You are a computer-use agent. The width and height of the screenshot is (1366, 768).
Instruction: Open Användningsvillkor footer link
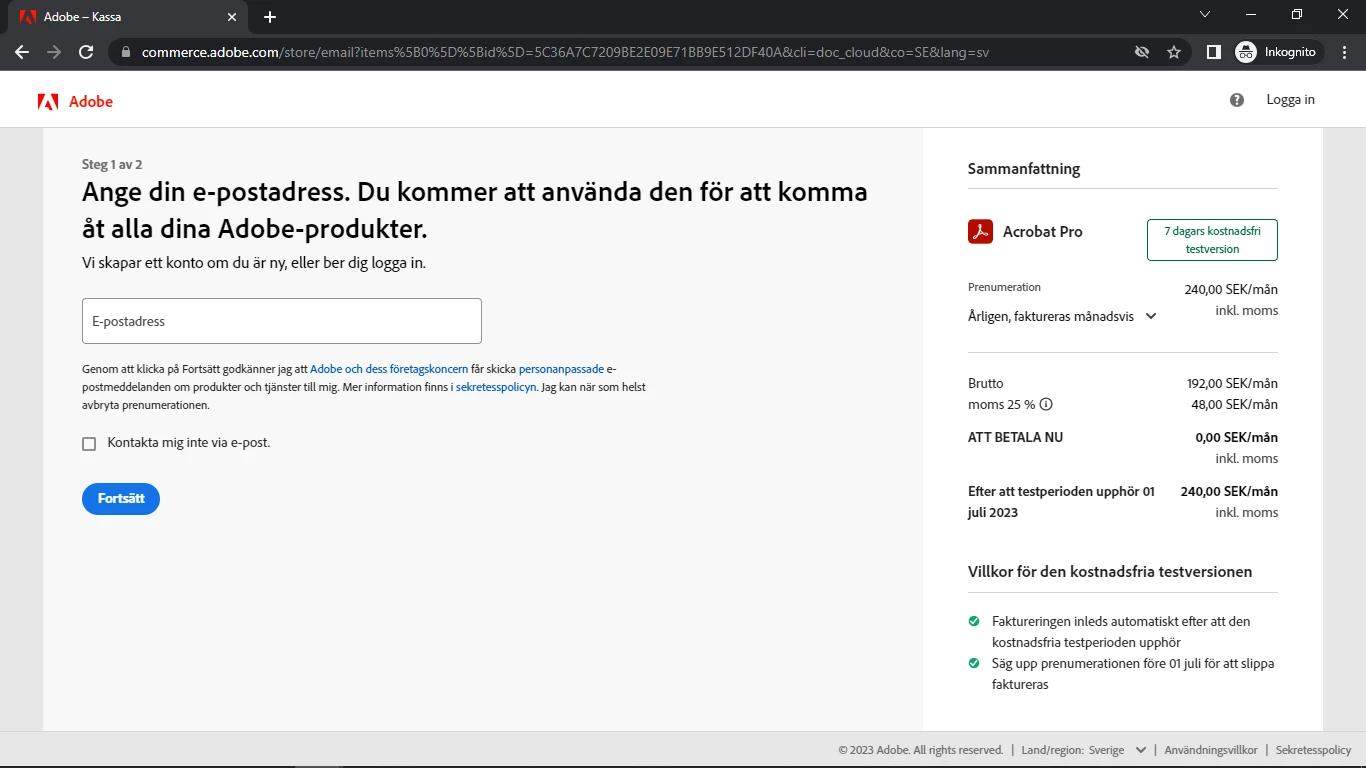pos(1210,750)
